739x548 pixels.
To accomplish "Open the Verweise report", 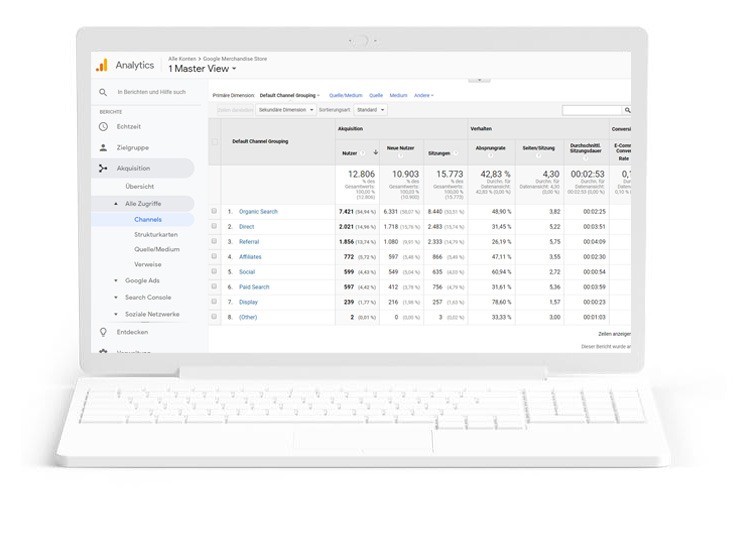I will click(148, 264).
